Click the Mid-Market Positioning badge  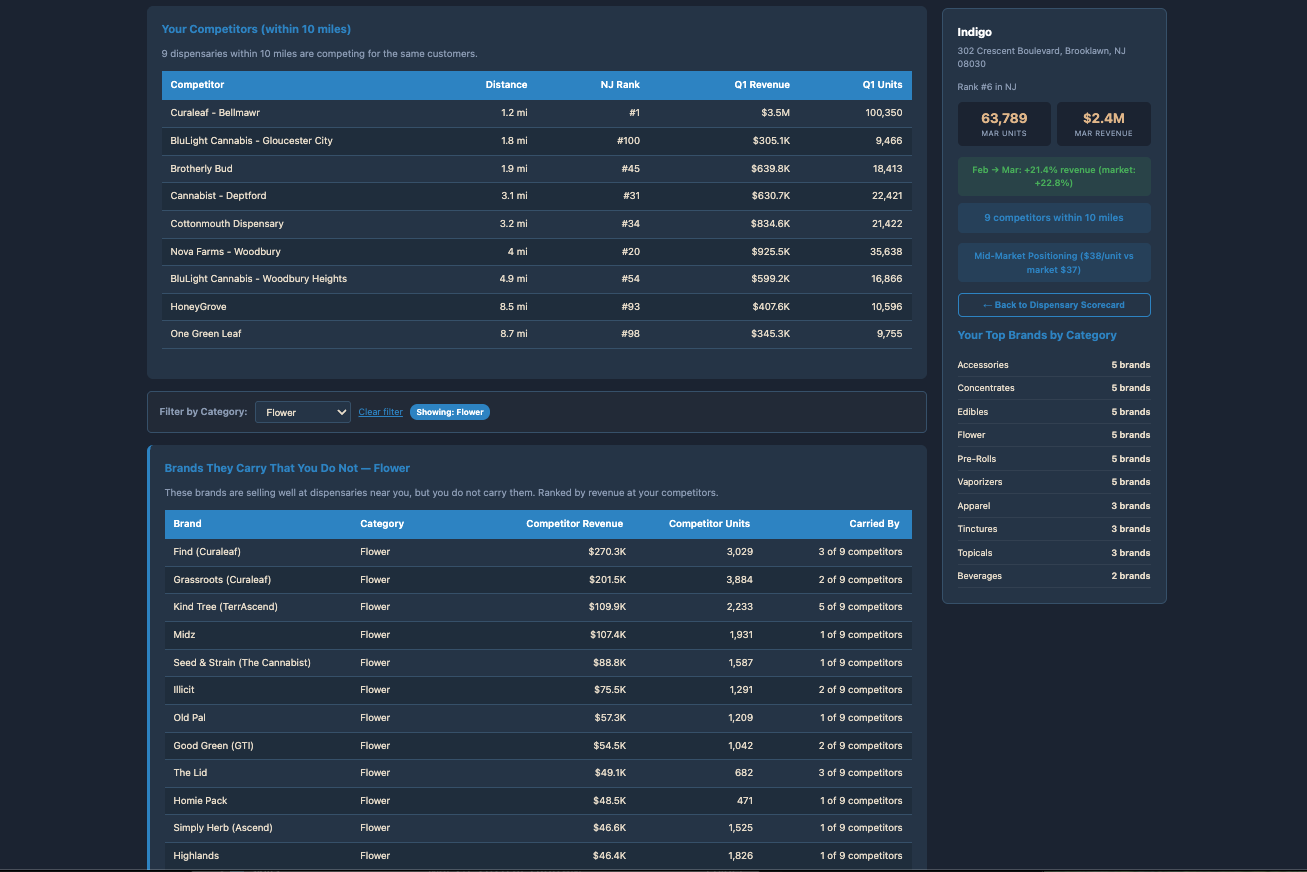(1054, 263)
